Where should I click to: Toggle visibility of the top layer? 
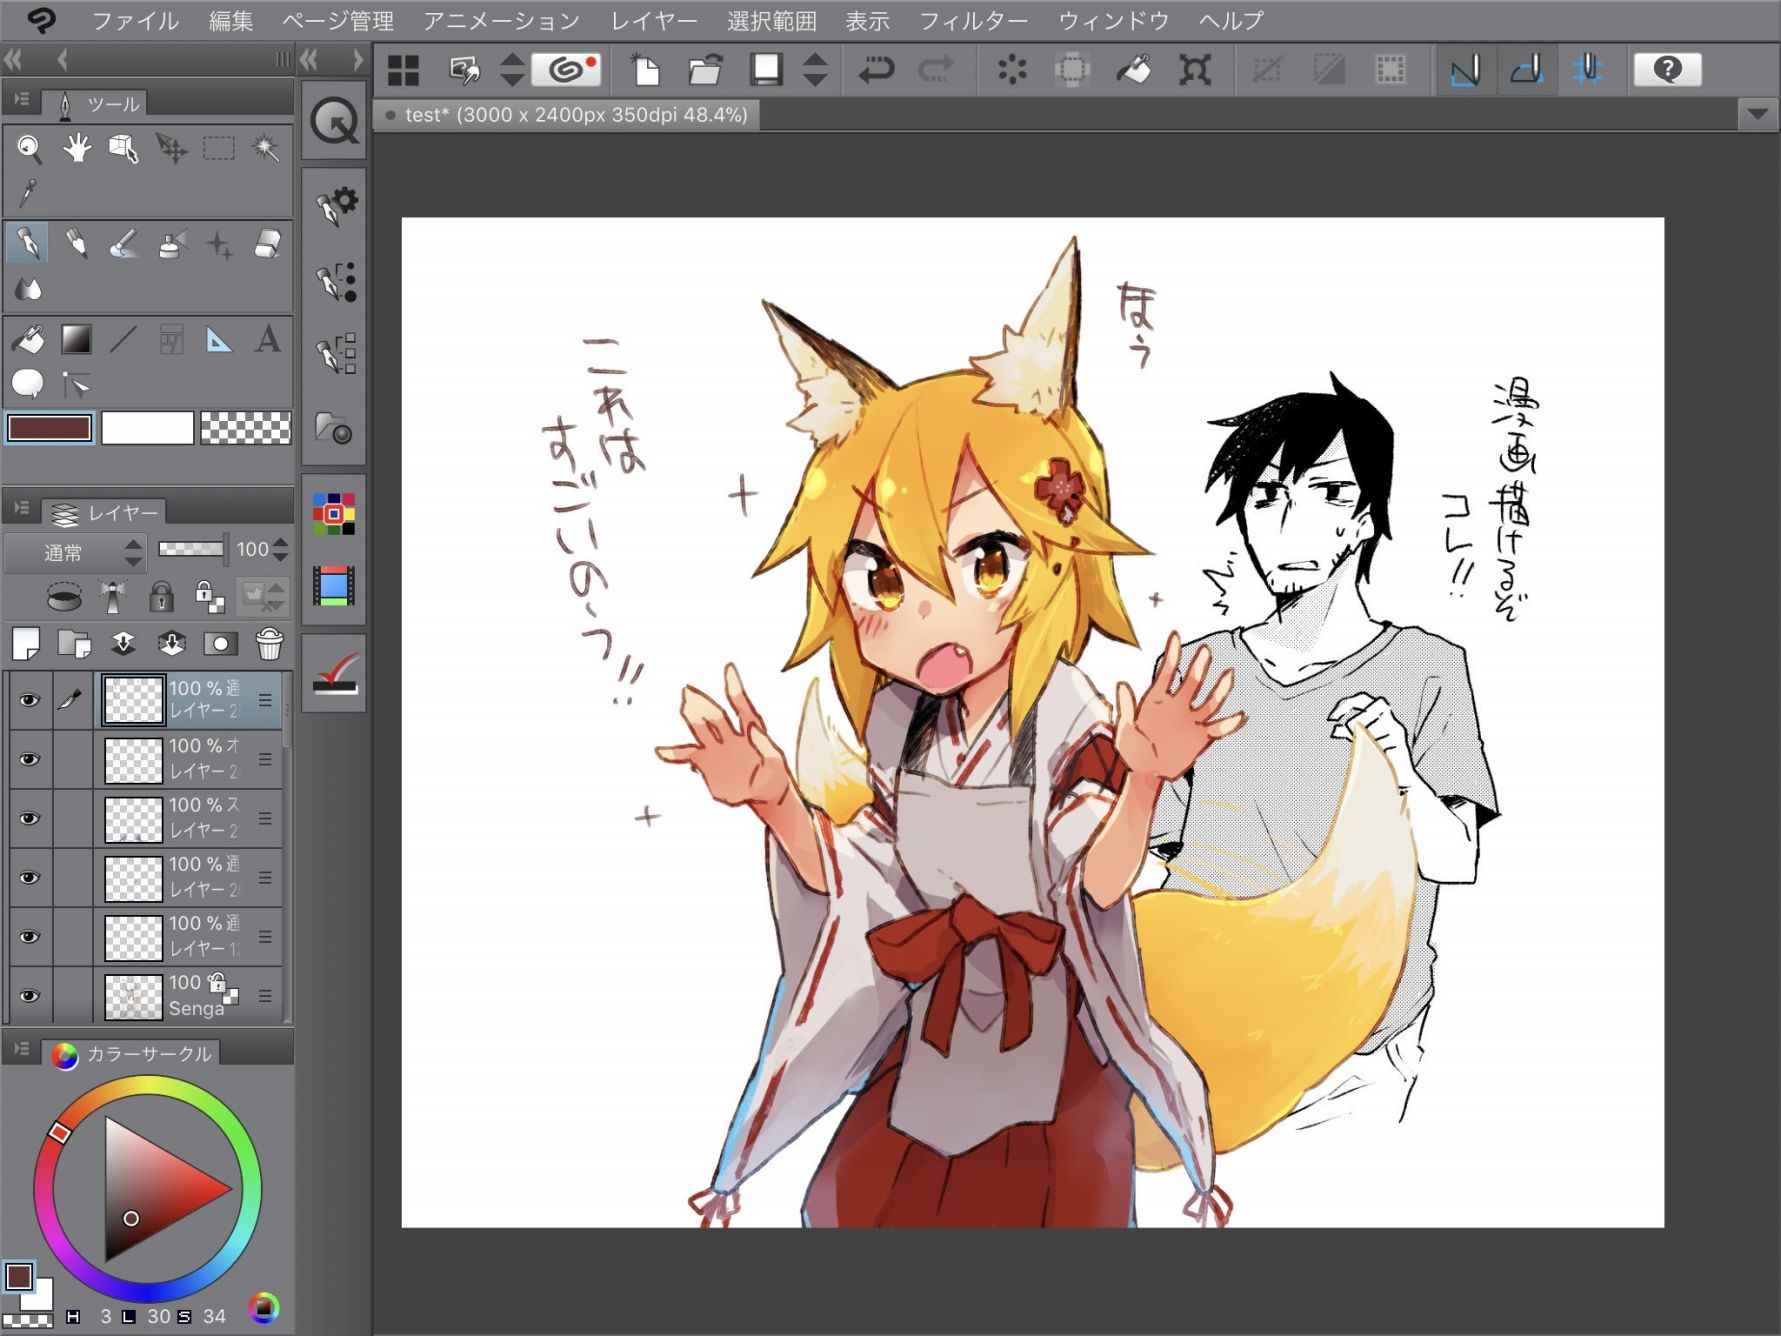pyautogui.click(x=30, y=700)
